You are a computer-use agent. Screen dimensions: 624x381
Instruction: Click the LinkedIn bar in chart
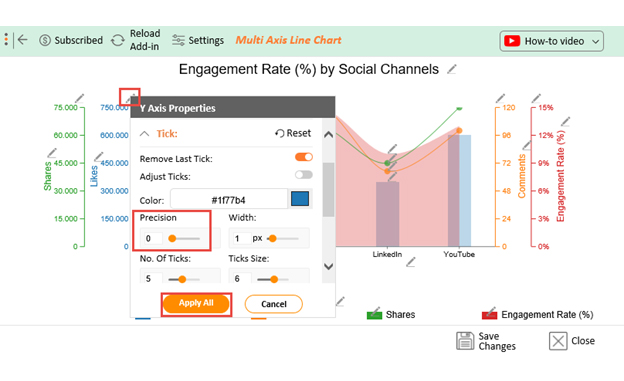click(x=387, y=214)
